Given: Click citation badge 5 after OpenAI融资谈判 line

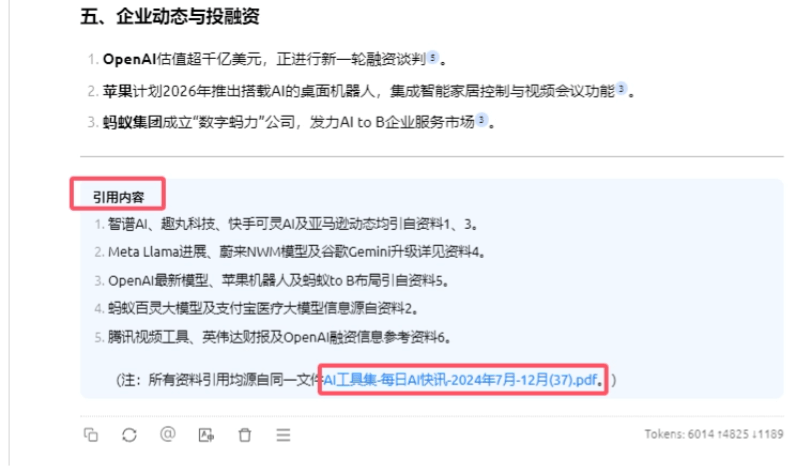Looking at the screenshot, I should pyautogui.click(x=433, y=57).
